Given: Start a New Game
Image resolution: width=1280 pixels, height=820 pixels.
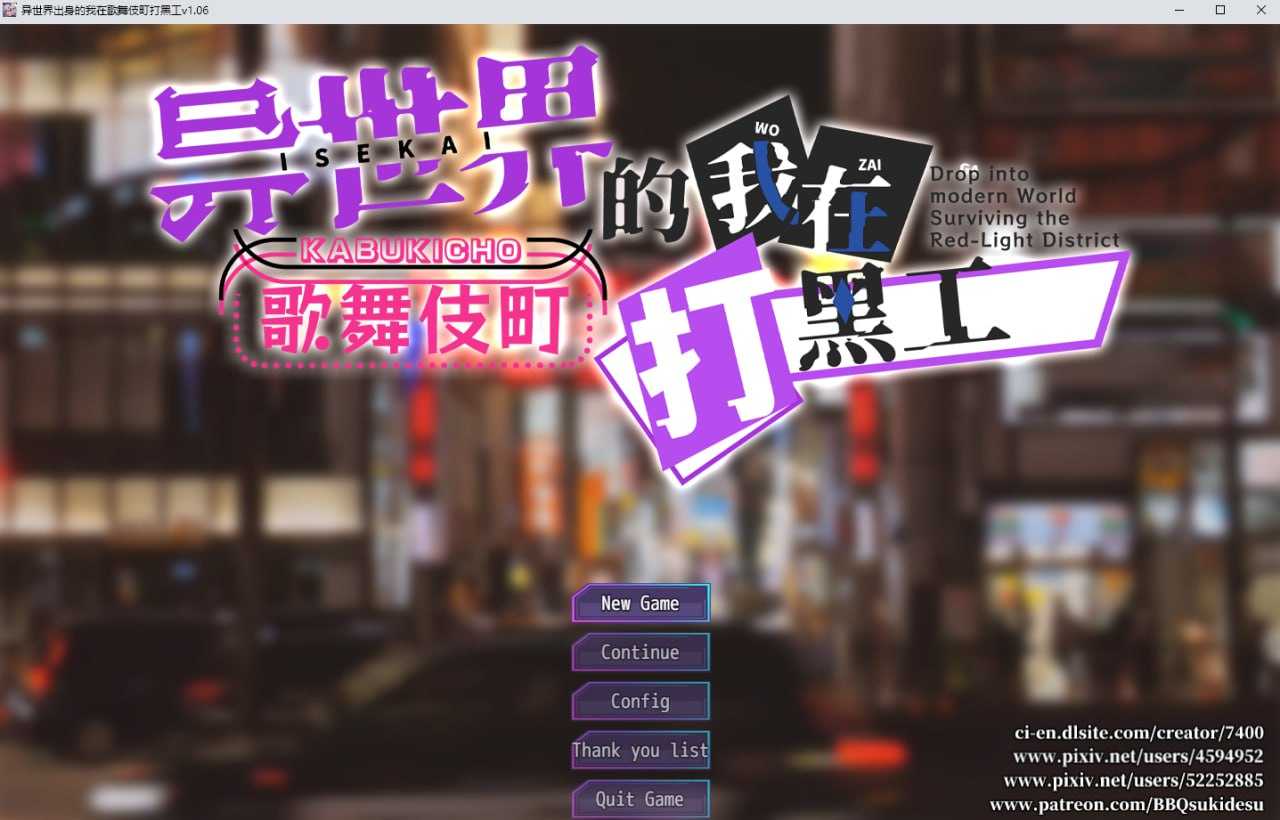Looking at the screenshot, I should point(640,603).
